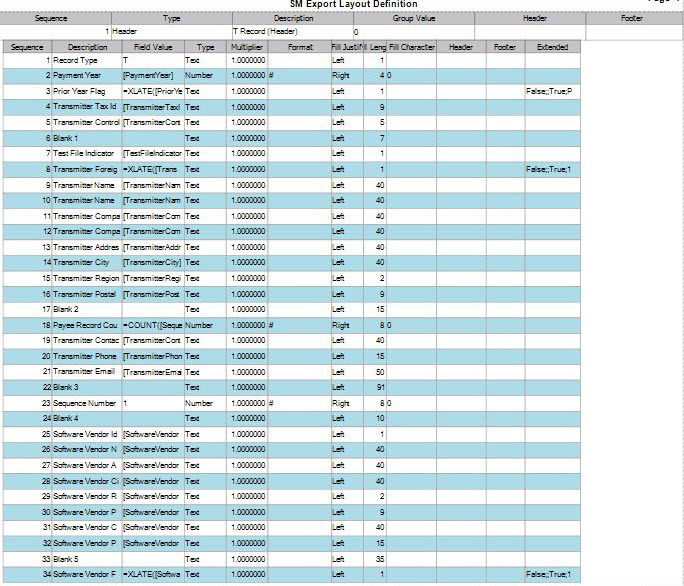Select the Transmitter Email description cell

[84, 371]
